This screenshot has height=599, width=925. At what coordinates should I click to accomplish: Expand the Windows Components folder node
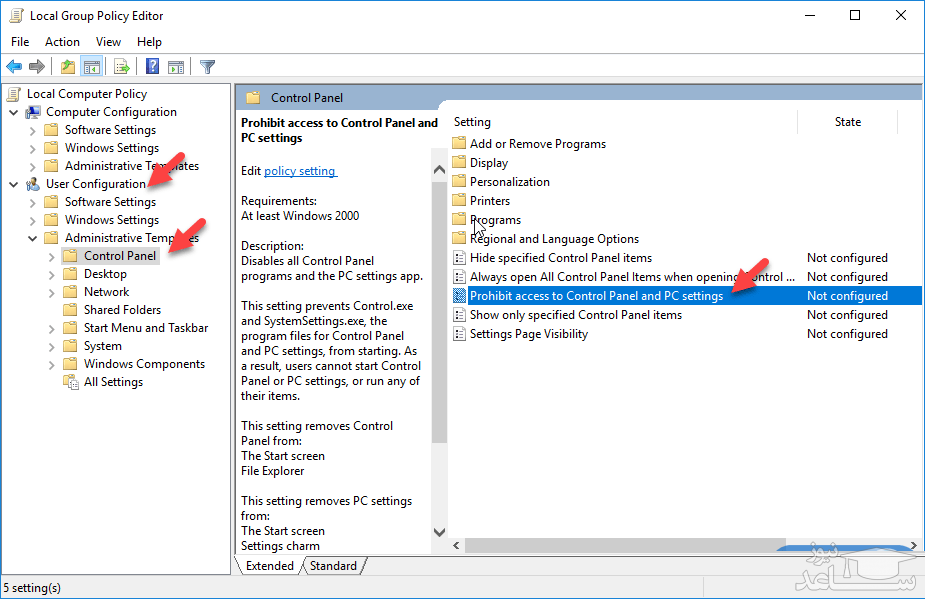click(x=52, y=364)
